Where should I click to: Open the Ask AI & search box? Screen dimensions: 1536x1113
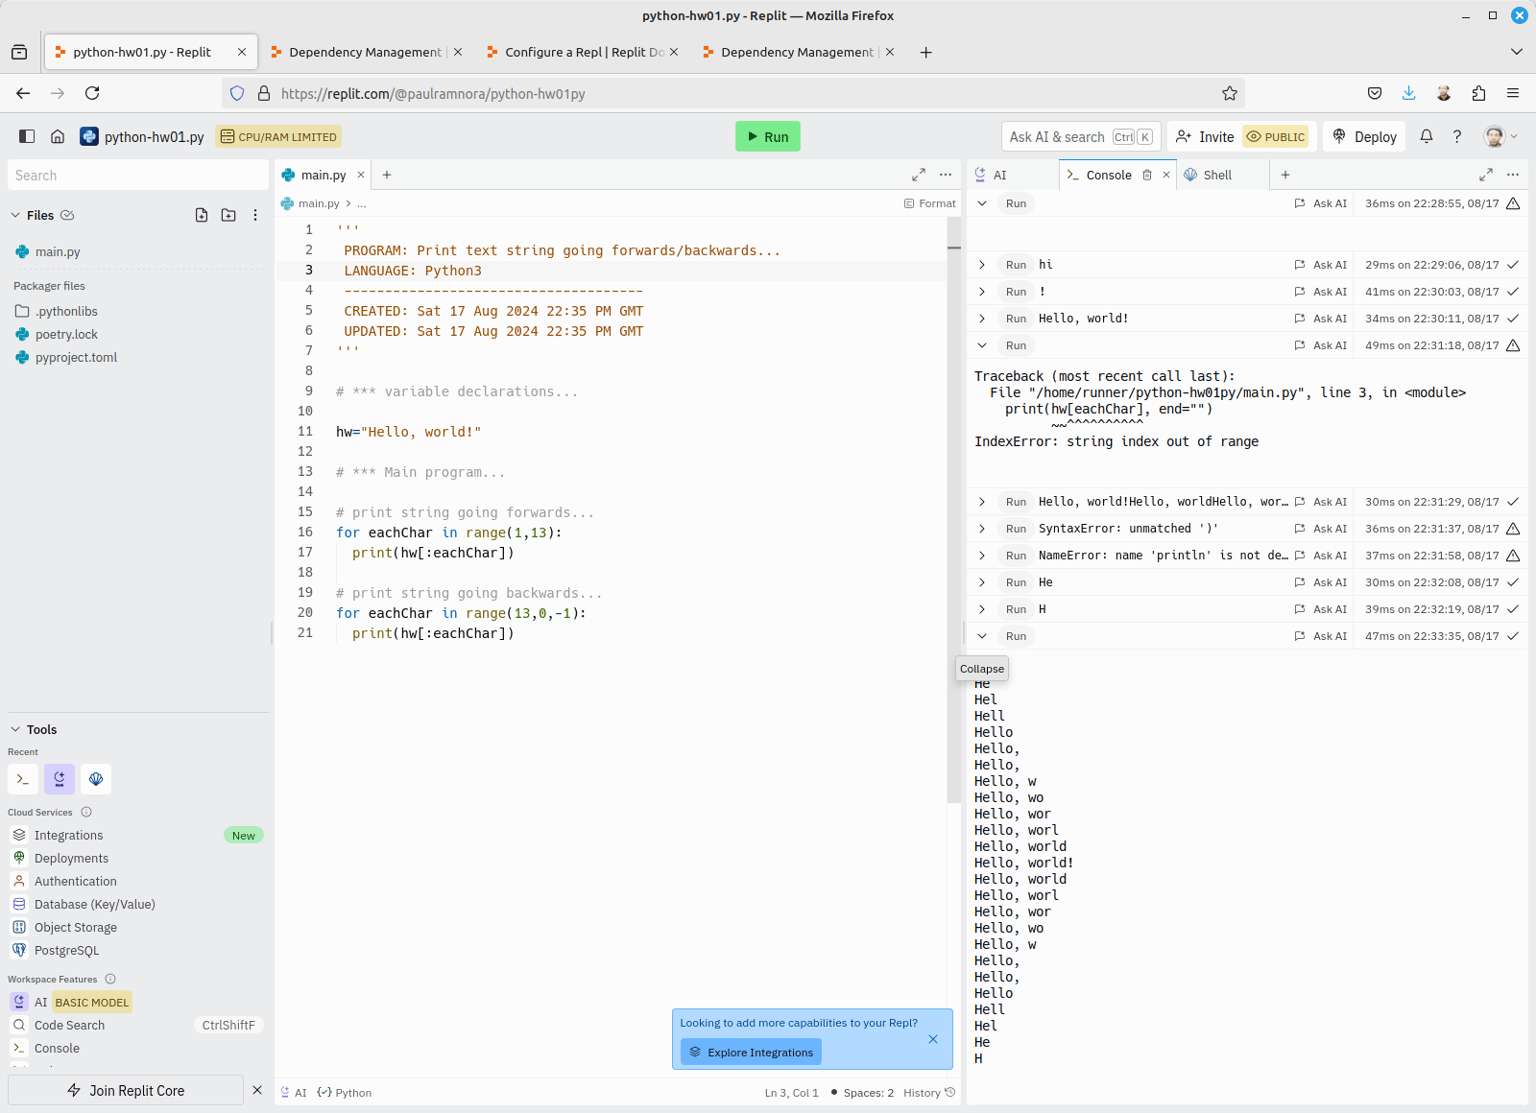[x=1081, y=137]
